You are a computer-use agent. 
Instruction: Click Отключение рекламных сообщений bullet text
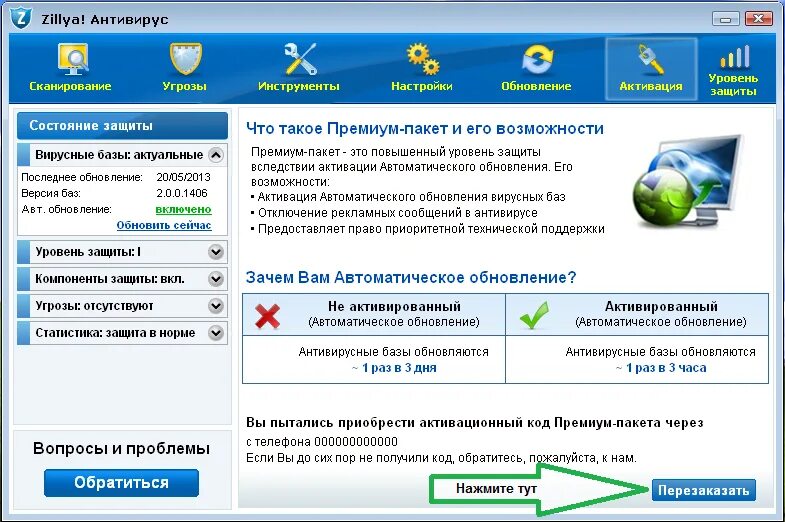click(398, 213)
